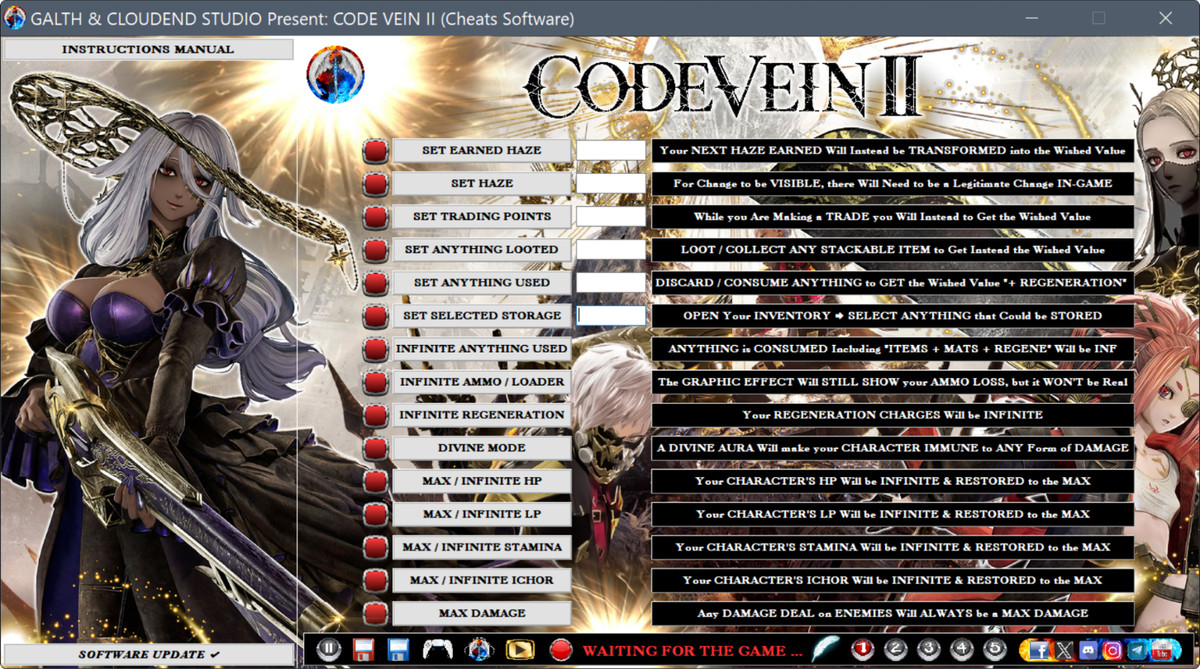The image size is (1200, 669).
Task: Click the INFINITE AMMO / LOADER button
Action: pyautogui.click(x=481, y=381)
